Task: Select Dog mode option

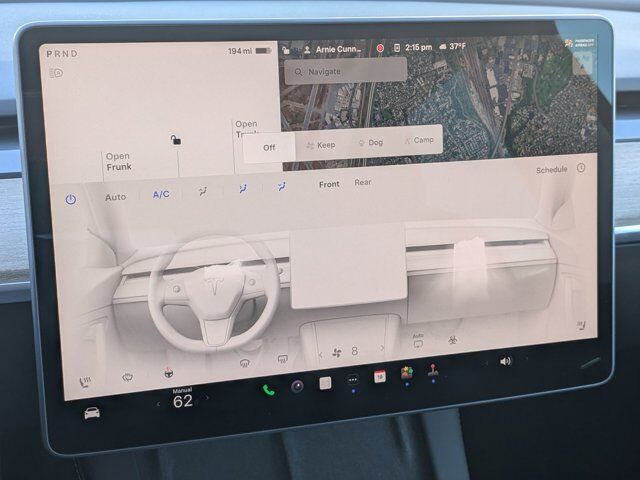Action: 370,143
